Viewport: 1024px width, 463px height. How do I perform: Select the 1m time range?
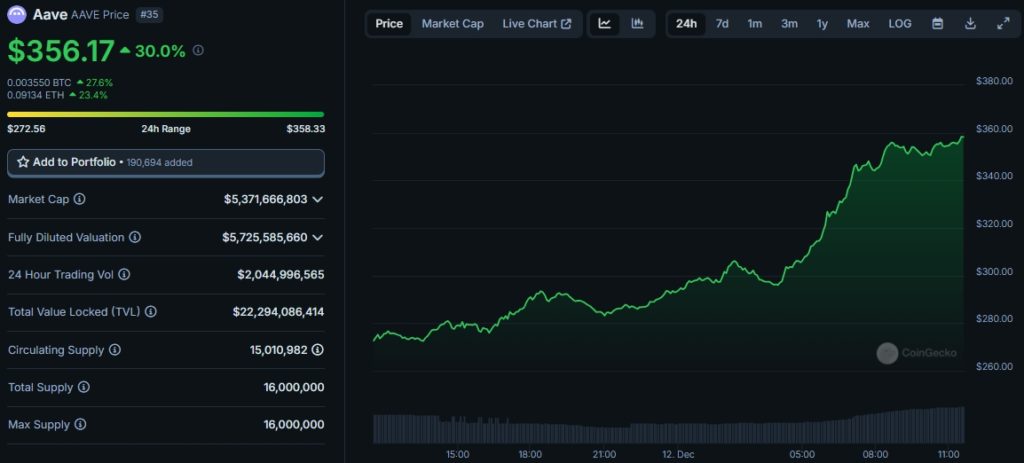(x=755, y=24)
